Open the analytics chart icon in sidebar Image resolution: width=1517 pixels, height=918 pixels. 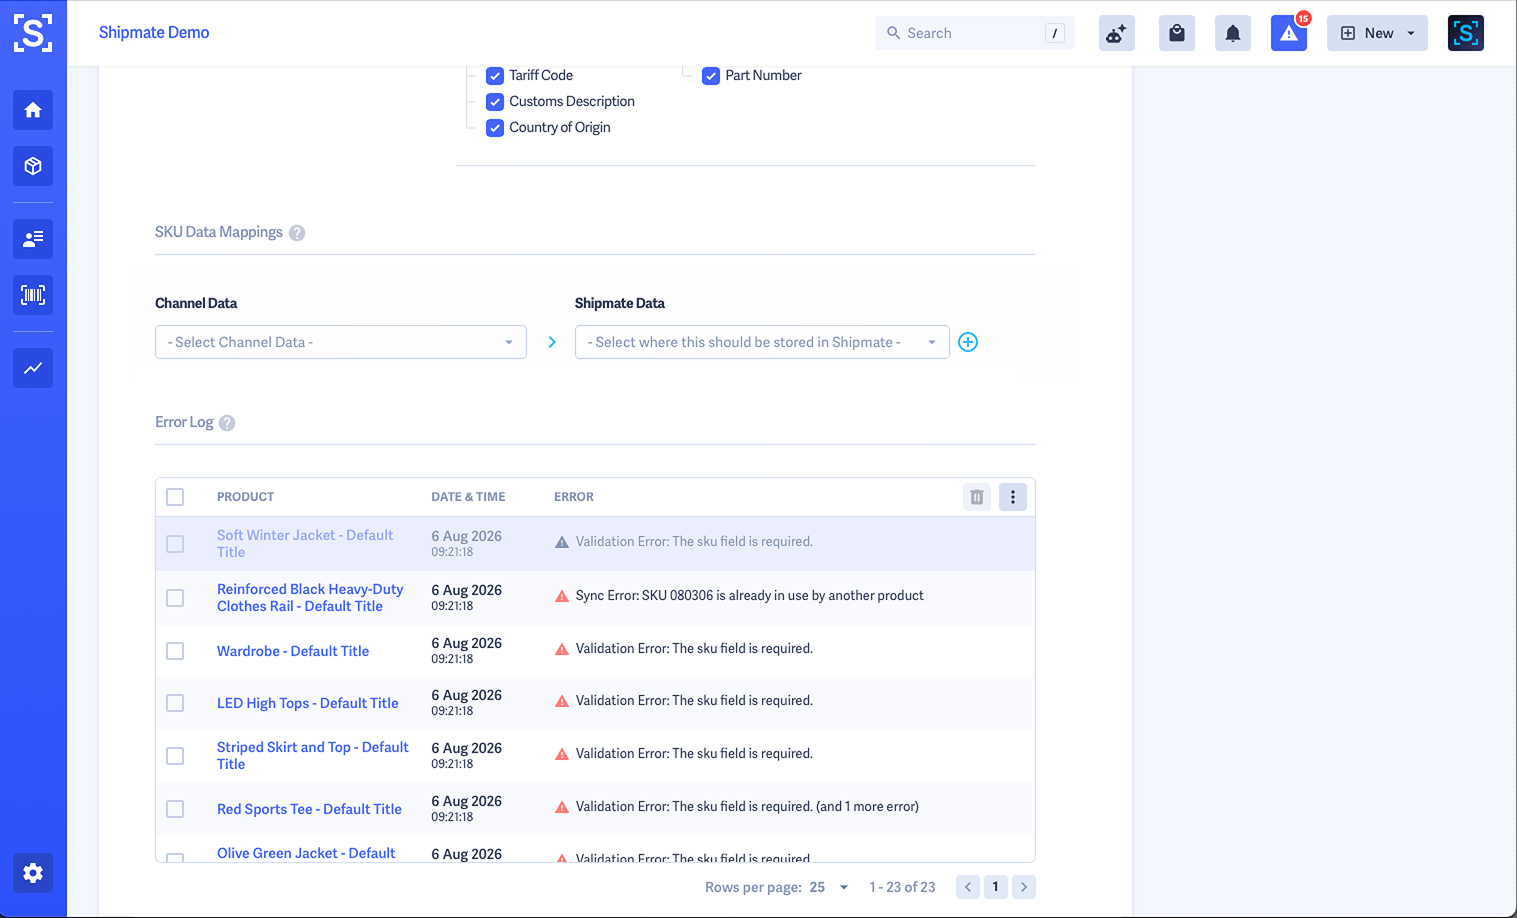(33, 368)
